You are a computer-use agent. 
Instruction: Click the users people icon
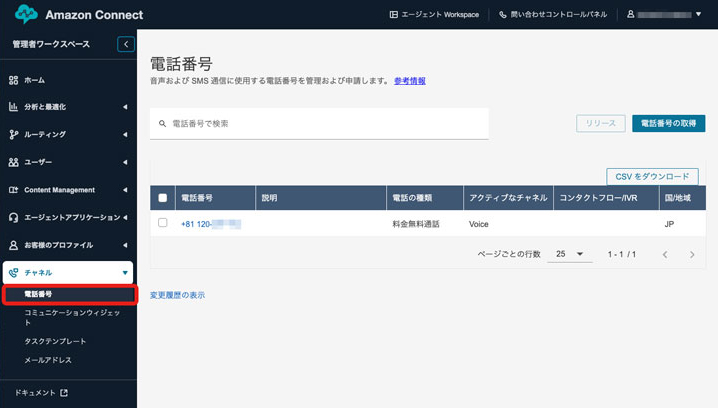(x=13, y=162)
